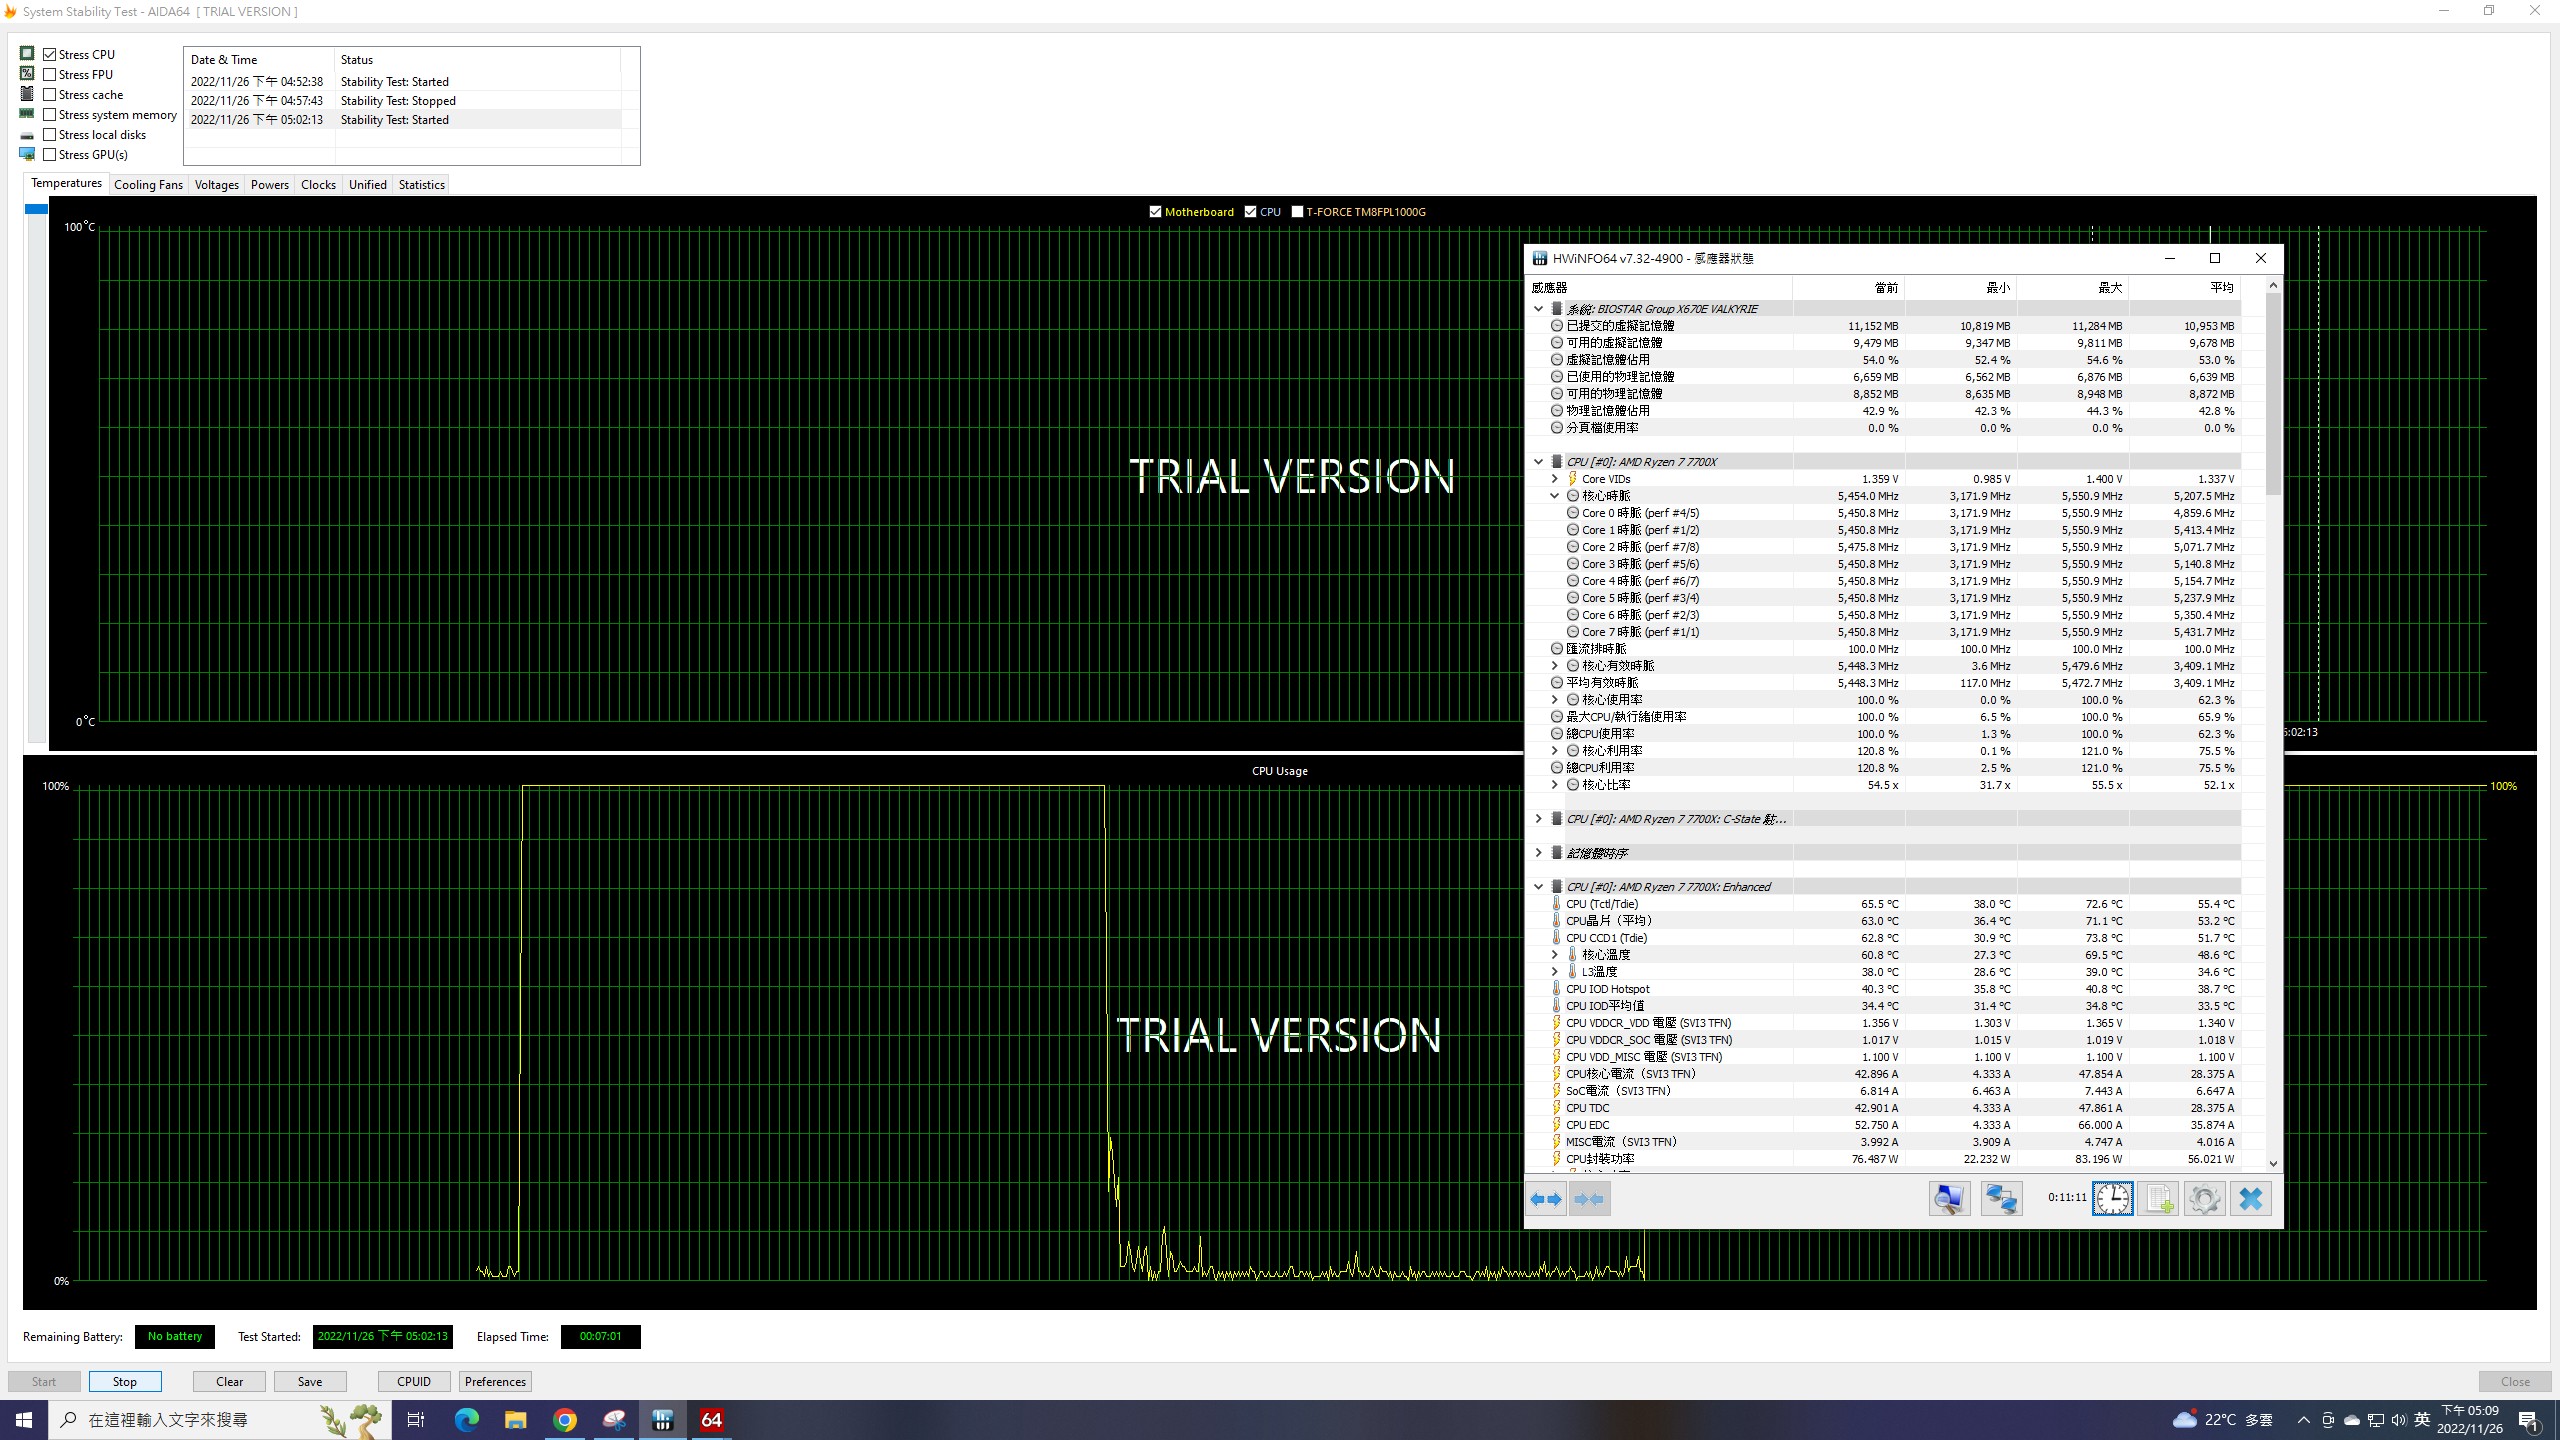Click the collapse-columns arrows button in HWiNFO64
Screen dimensions: 2560x1440
(x=1589, y=1198)
